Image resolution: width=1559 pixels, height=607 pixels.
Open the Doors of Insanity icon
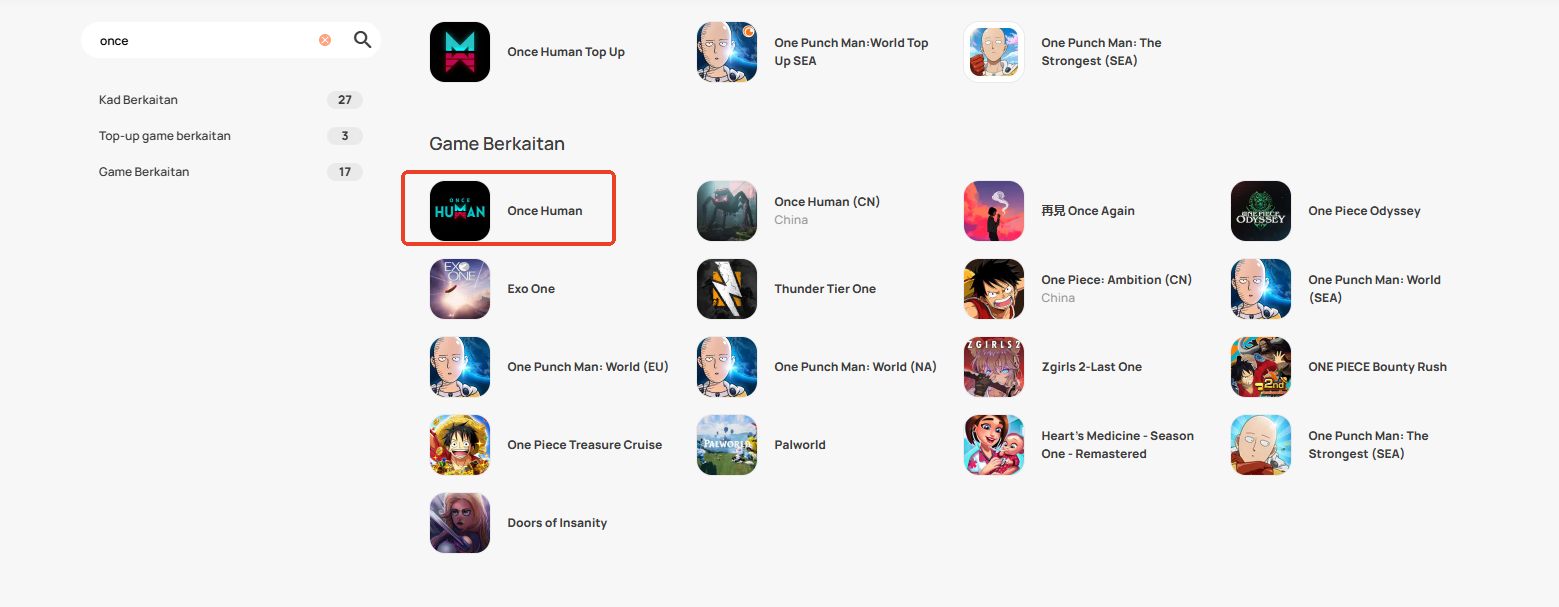tap(460, 523)
